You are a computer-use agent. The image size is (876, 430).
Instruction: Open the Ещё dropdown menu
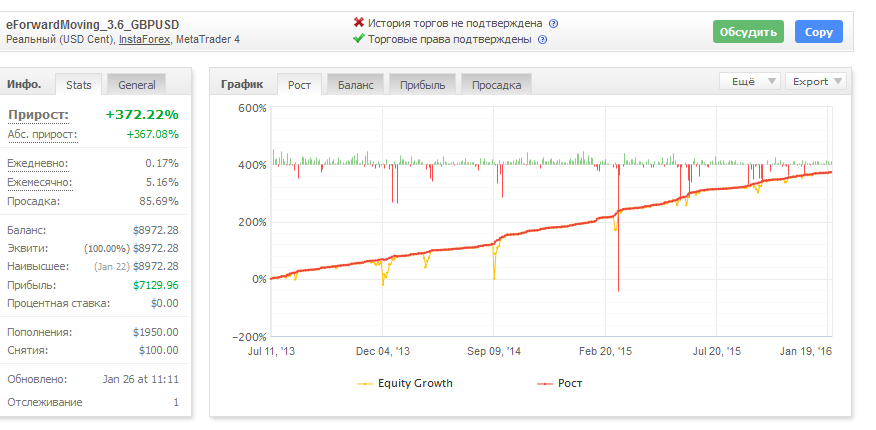[750, 82]
